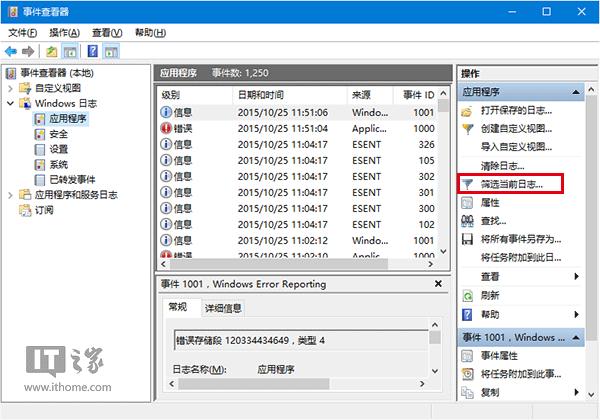600x420 pixels.
Task: Click the 事件属性 action icon
Action: (x=467, y=356)
